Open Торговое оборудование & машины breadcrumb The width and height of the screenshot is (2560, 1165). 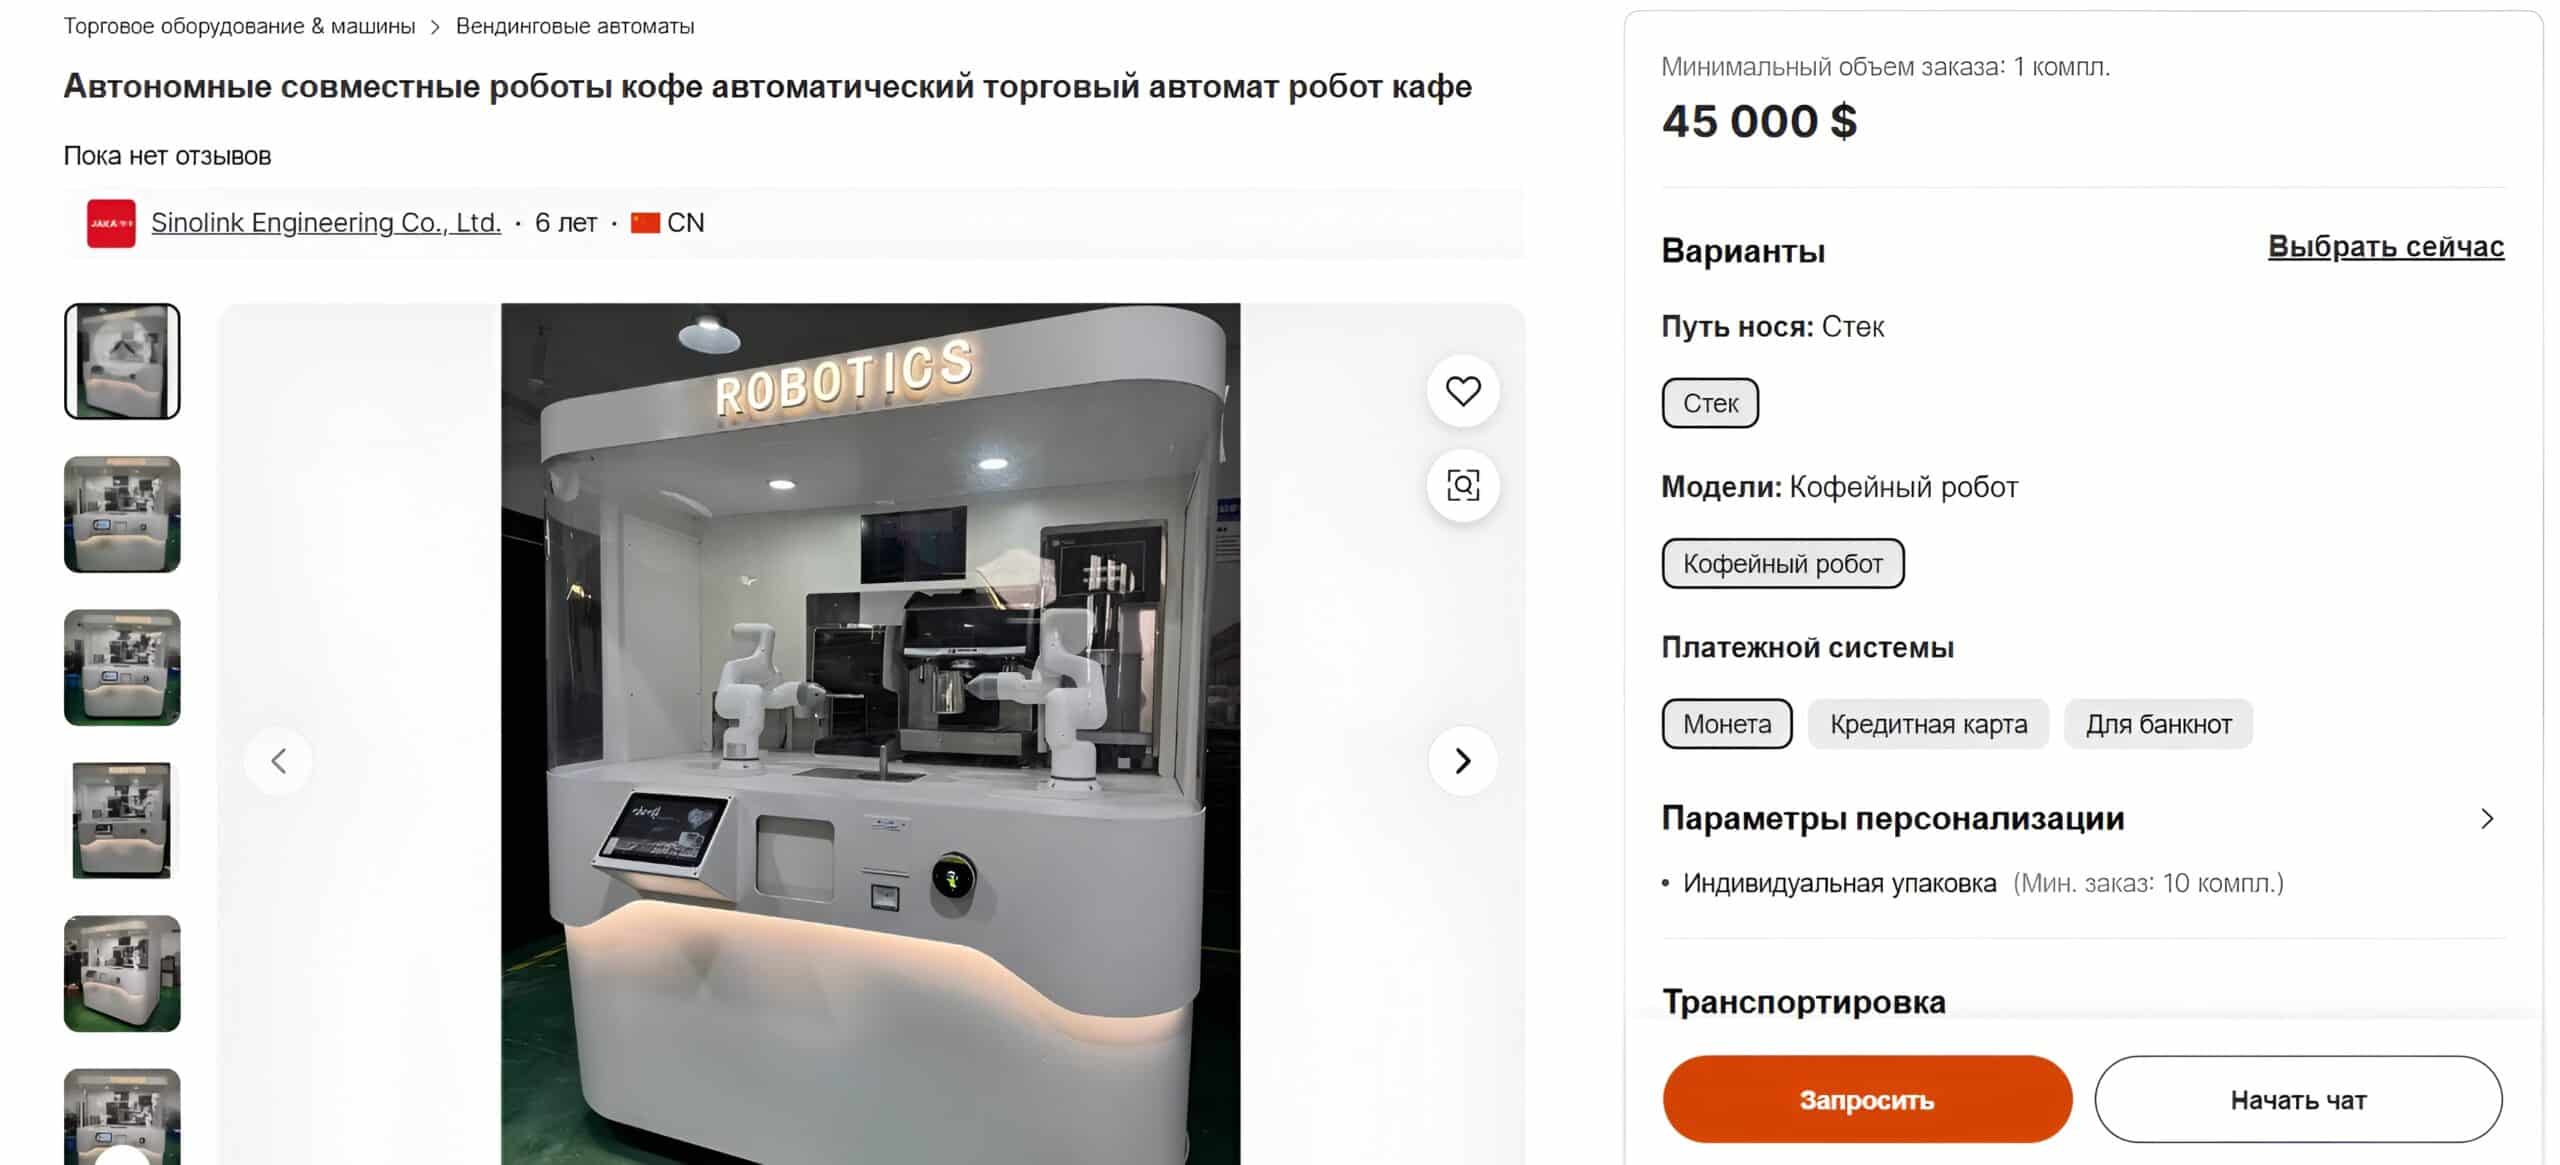pos(239,26)
